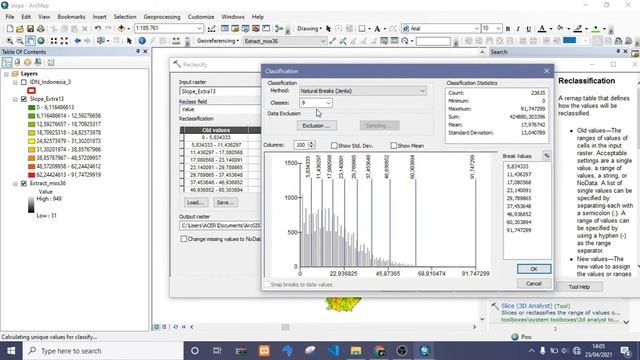Enable Show Std. Dev. checkbox
The image size is (640, 360).
tap(334, 145)
